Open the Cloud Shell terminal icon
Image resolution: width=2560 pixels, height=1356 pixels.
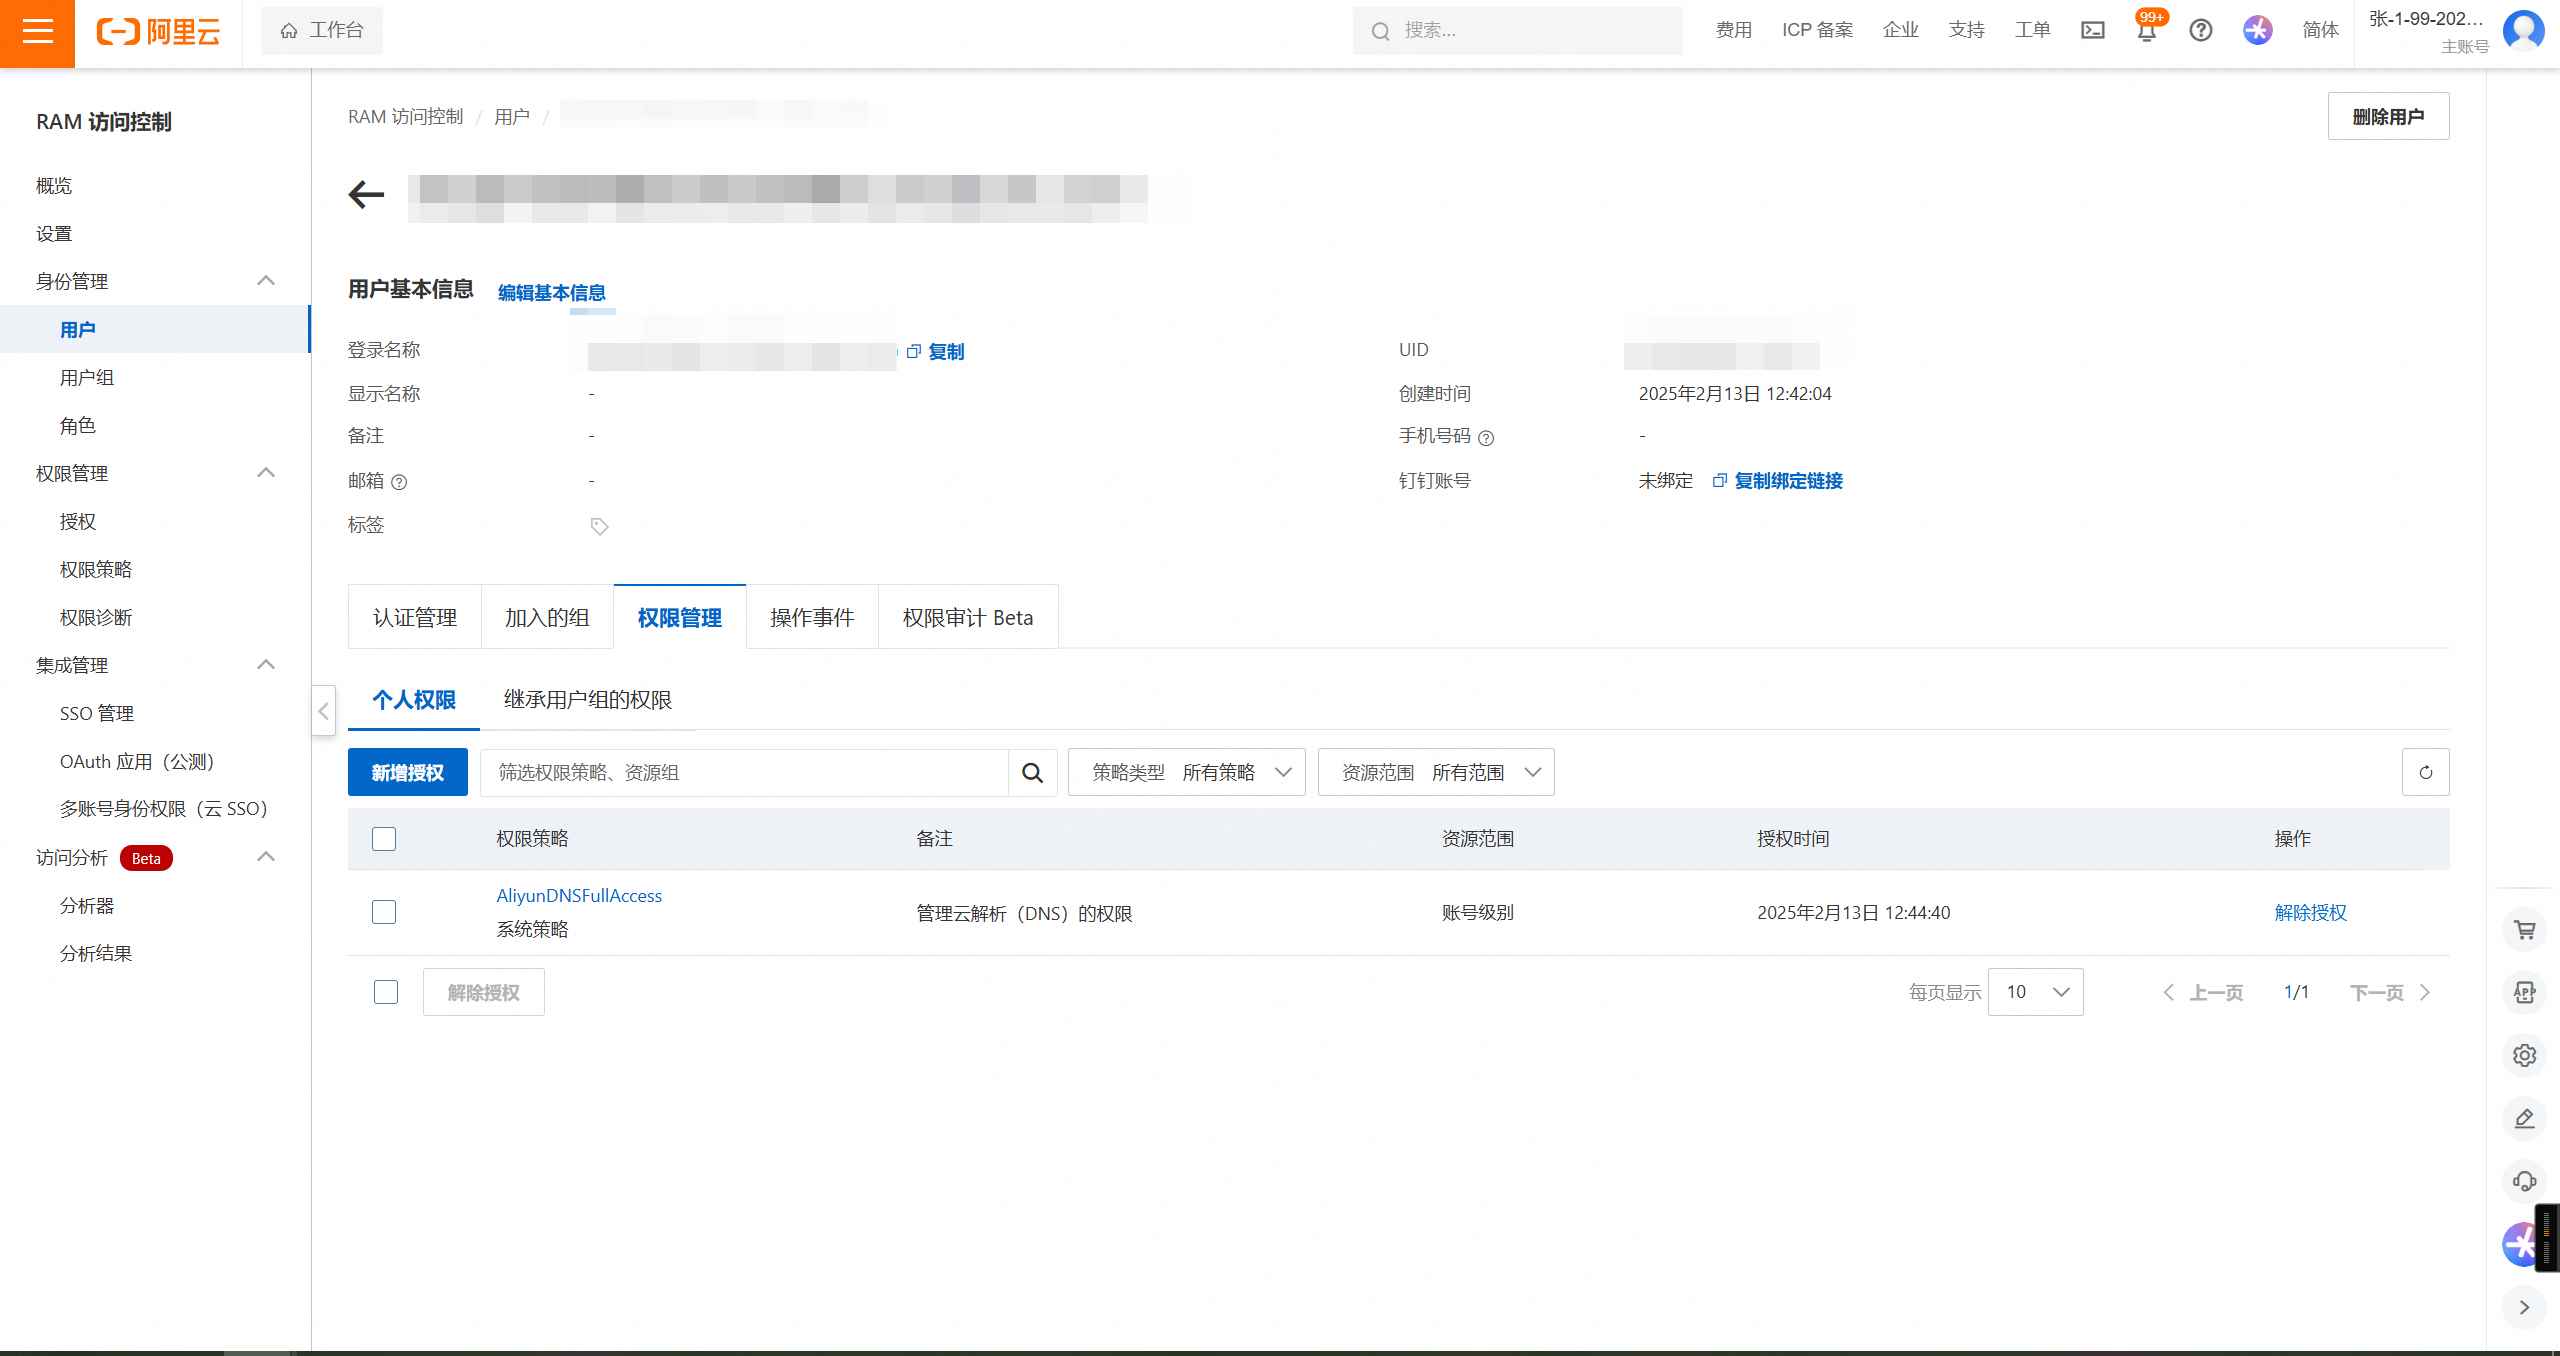[x=2092, y=31]
